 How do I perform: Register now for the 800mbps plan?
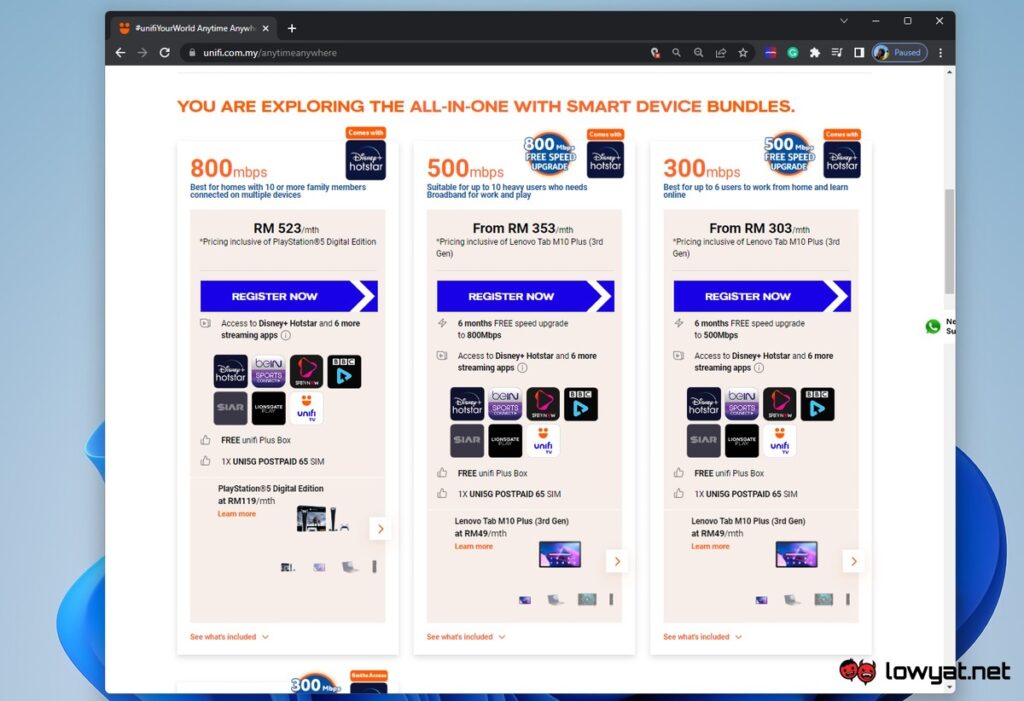(289, 296)
